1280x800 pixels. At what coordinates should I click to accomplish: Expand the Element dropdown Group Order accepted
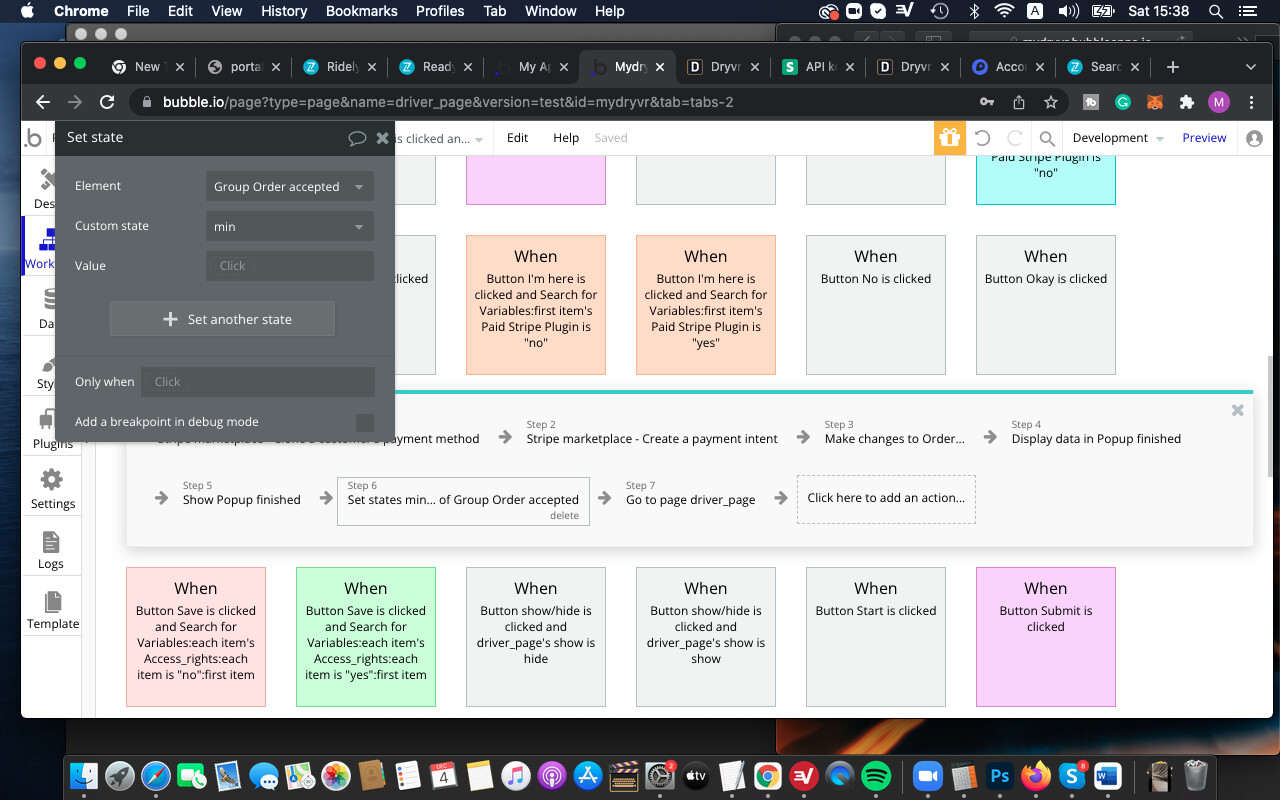coord(289,186)
